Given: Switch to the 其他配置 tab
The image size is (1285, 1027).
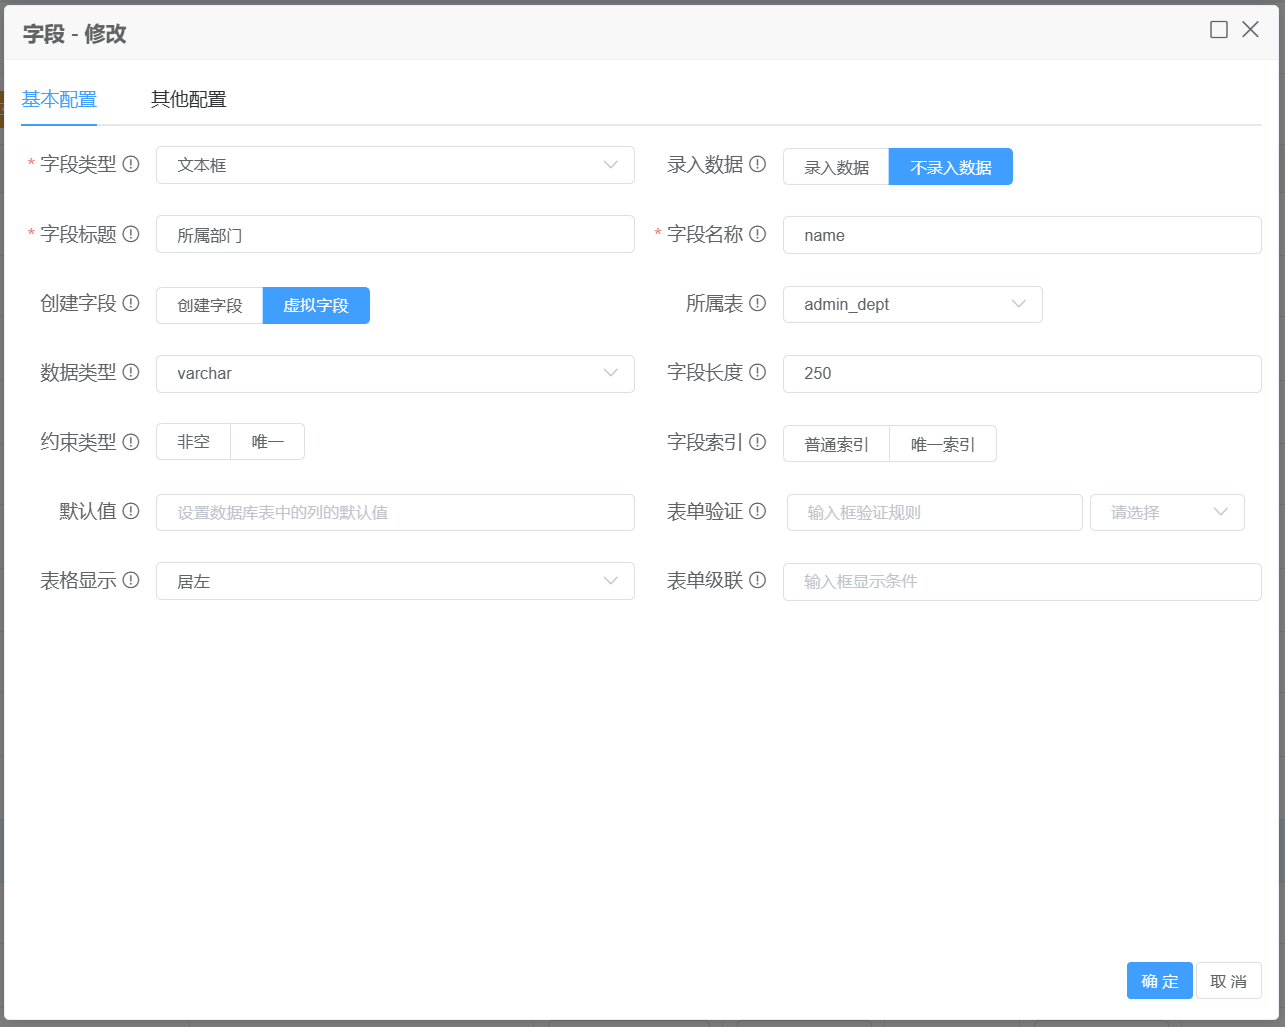Looking at the screenshot, I should tap(188, 99).
